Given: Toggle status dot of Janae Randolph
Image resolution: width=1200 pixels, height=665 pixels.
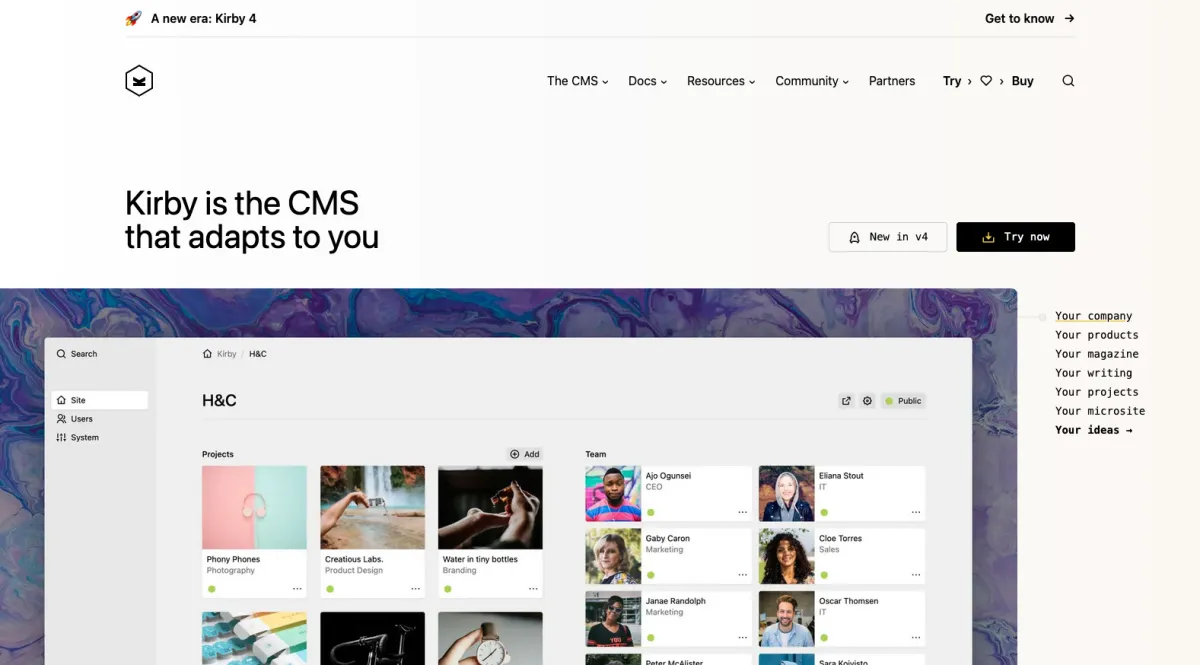Looking at the screenshot, I should click(x=651, y=637).
